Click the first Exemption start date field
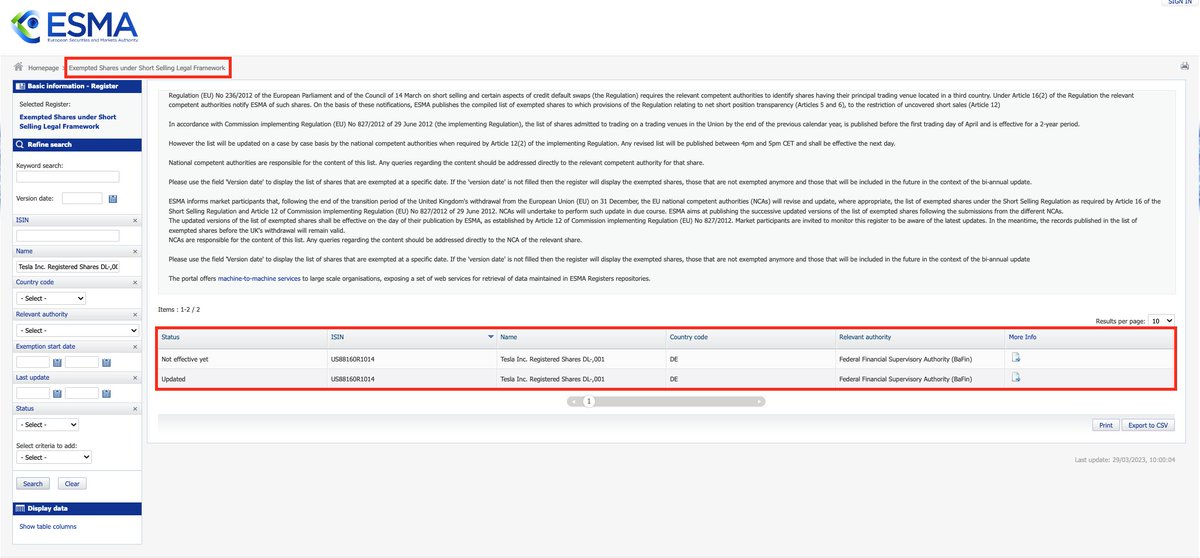The height and width of the screenshot is (558, 1200). coord(33,362)
